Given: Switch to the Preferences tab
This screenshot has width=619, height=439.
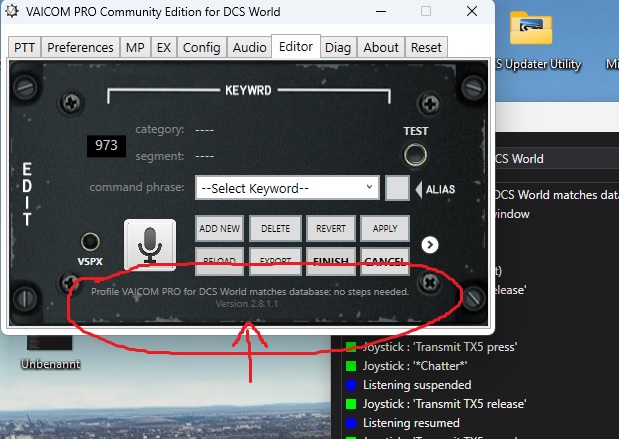Looking at the screenshot, I should coord(80,47).
